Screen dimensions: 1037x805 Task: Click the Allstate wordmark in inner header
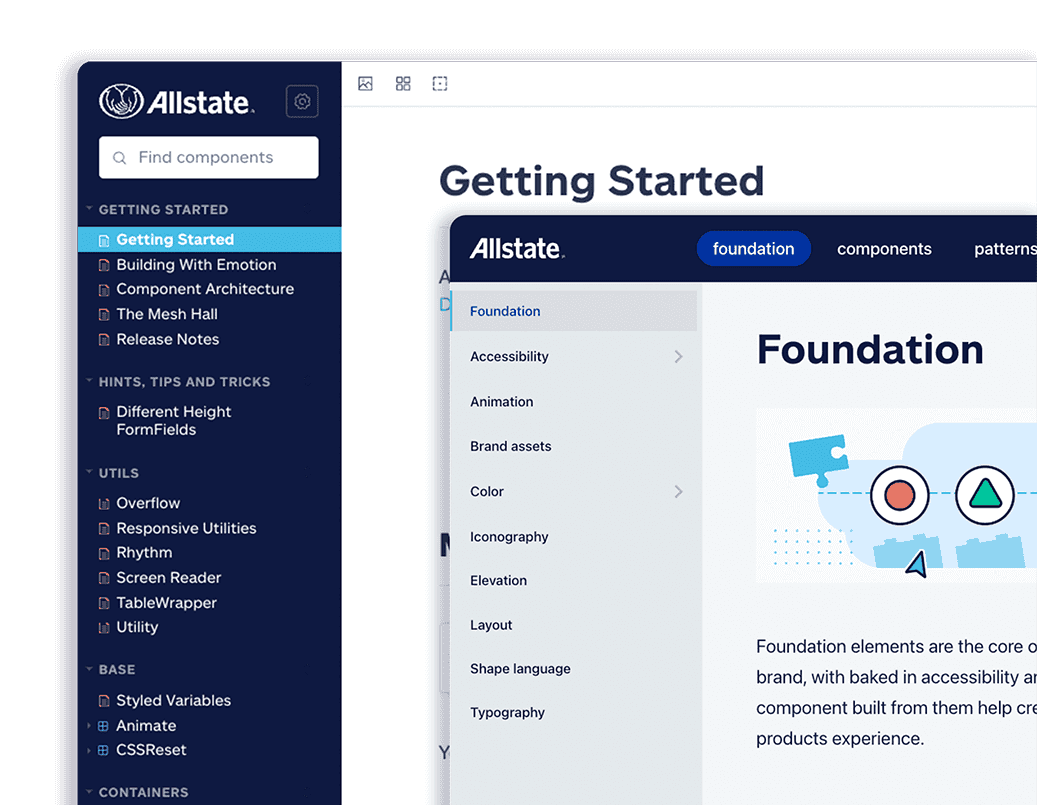tap(517, 249)
